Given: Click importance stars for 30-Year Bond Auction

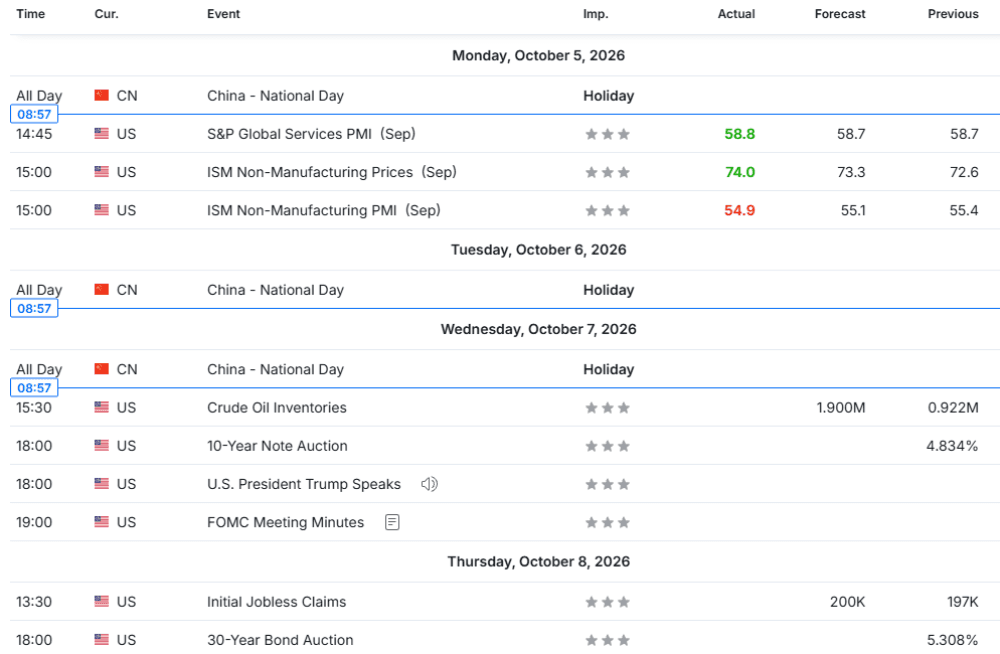Looking at the screenshot, I should coord(608,640).
